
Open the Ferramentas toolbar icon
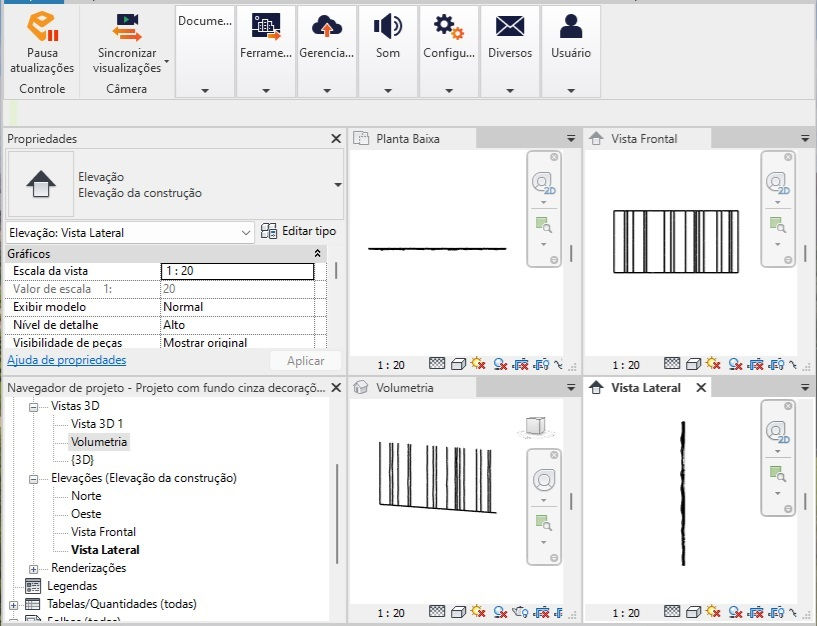coord(265,27)
